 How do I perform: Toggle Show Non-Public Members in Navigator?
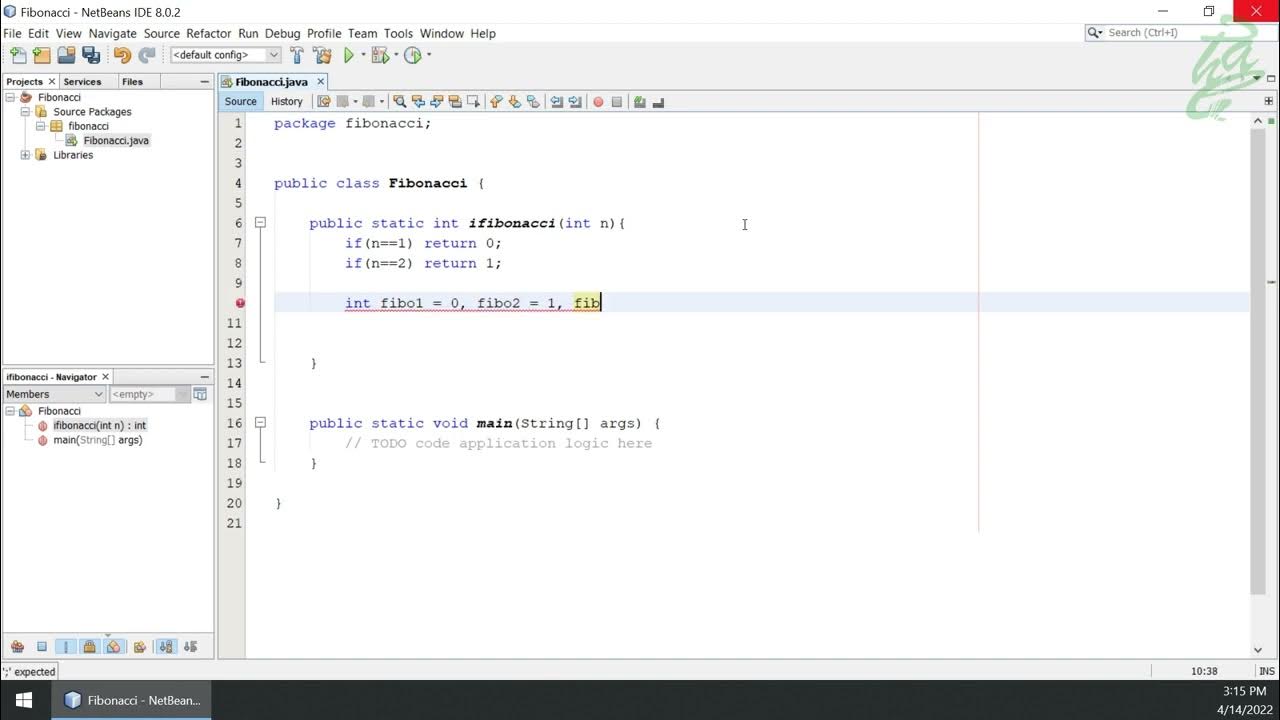pyautogui.click(x=89, y=647)
